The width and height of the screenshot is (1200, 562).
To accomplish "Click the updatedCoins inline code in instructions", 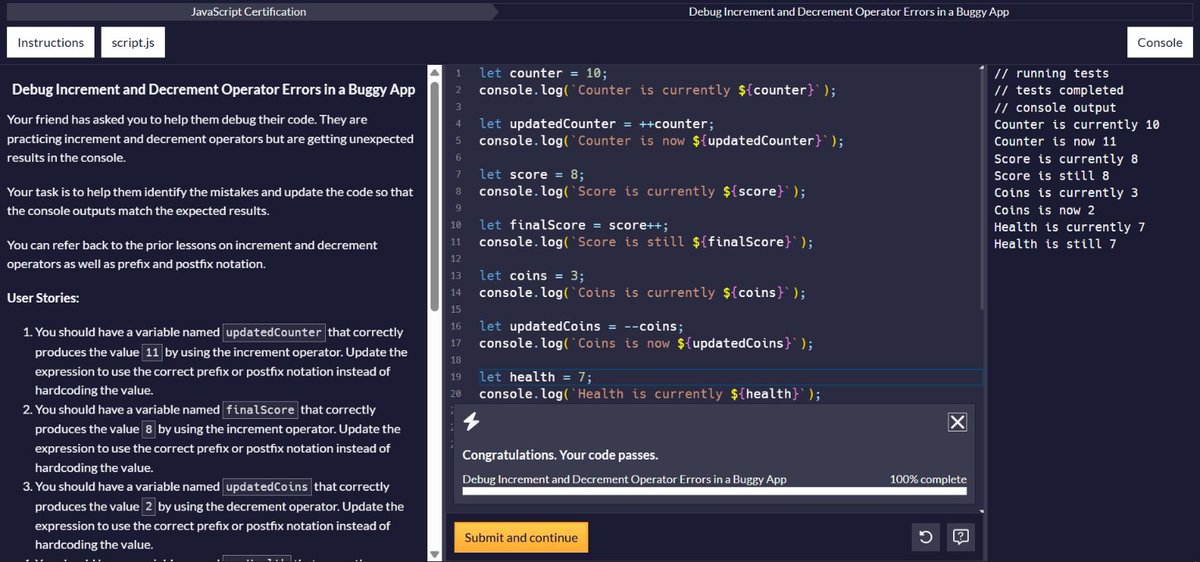I will [267, 487].
